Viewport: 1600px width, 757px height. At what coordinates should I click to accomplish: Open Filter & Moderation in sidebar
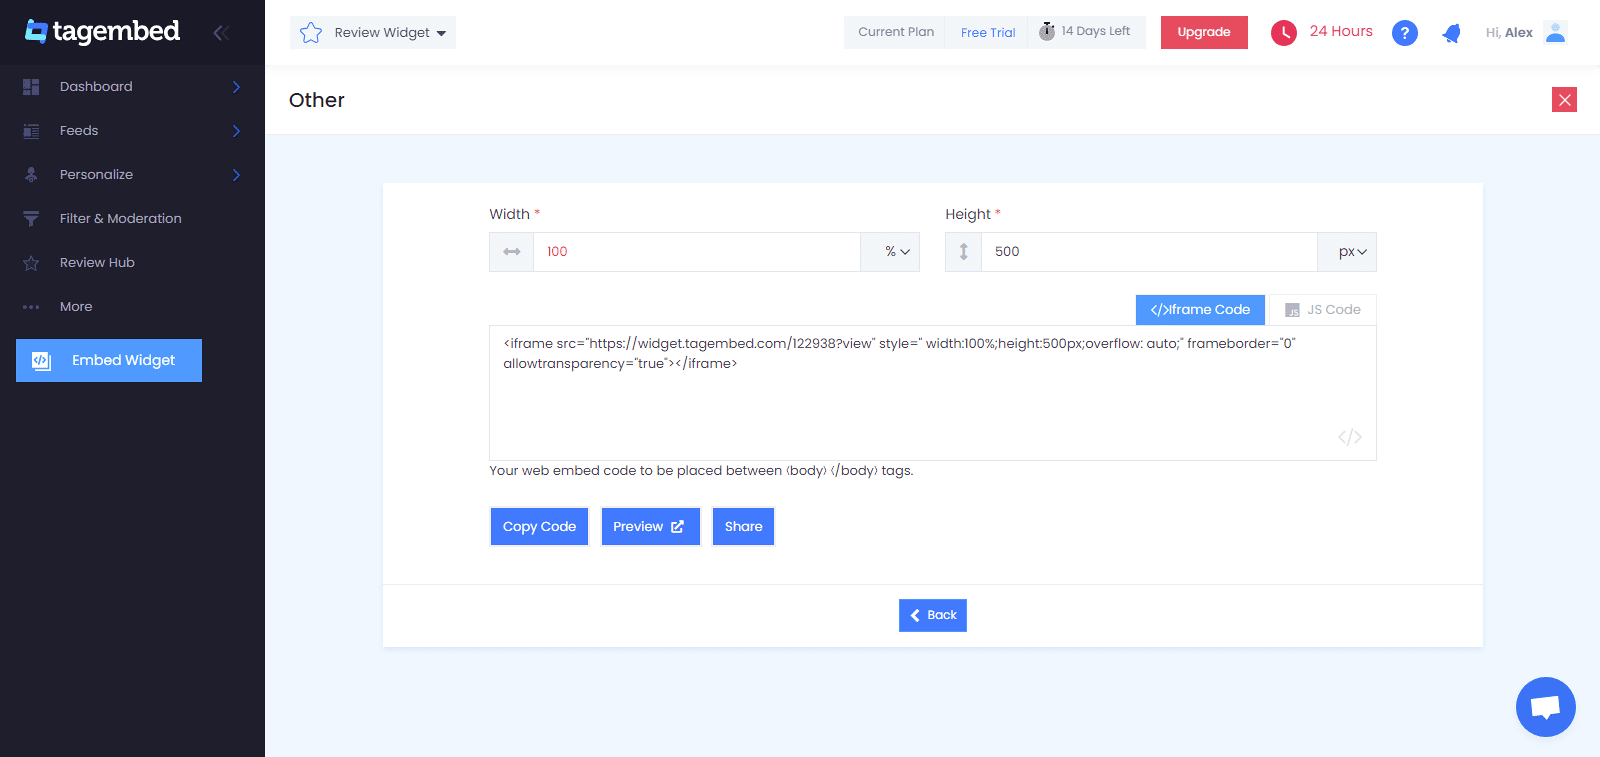click(120, 219)
